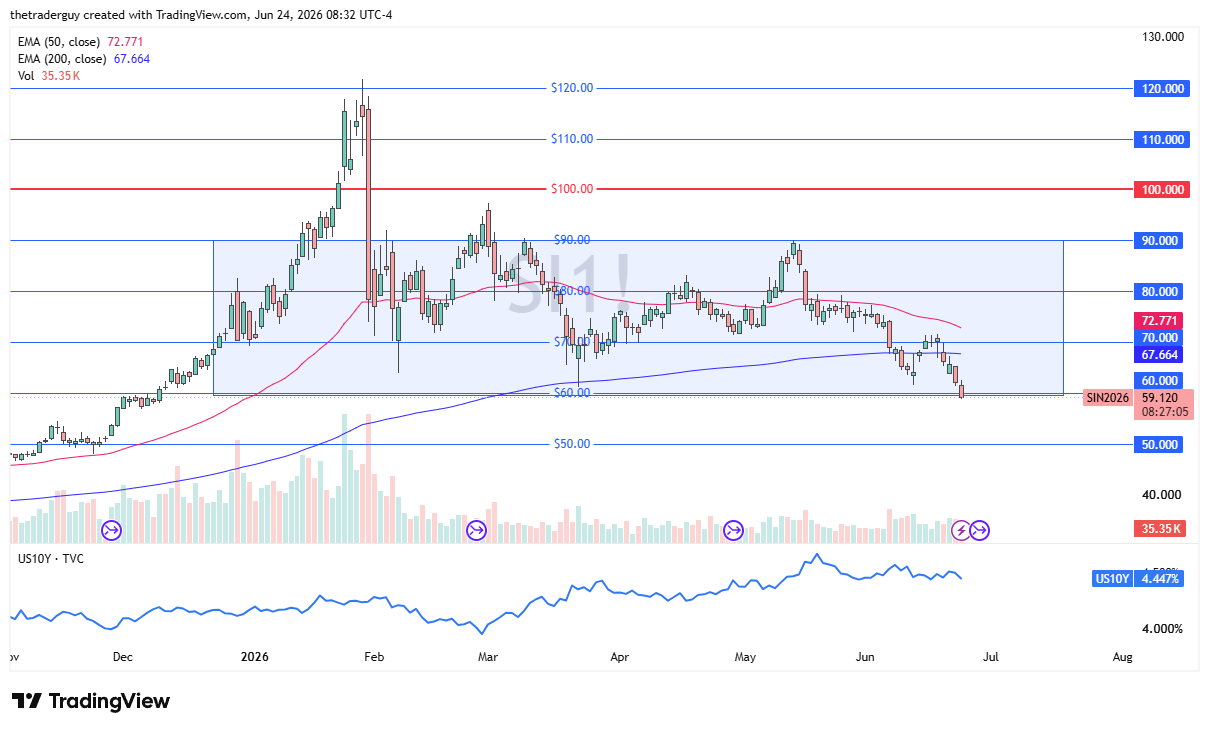Click the 4.447% yield value label

pos(1159,579)
